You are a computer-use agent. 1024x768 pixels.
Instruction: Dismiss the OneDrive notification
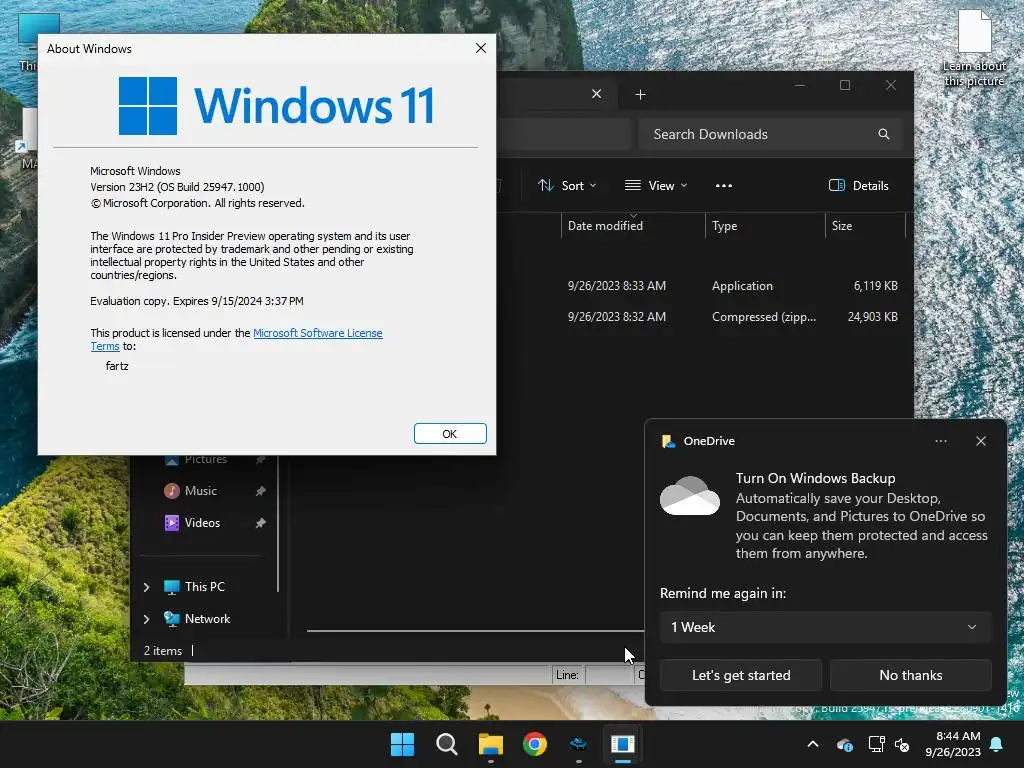click(980, 441)
